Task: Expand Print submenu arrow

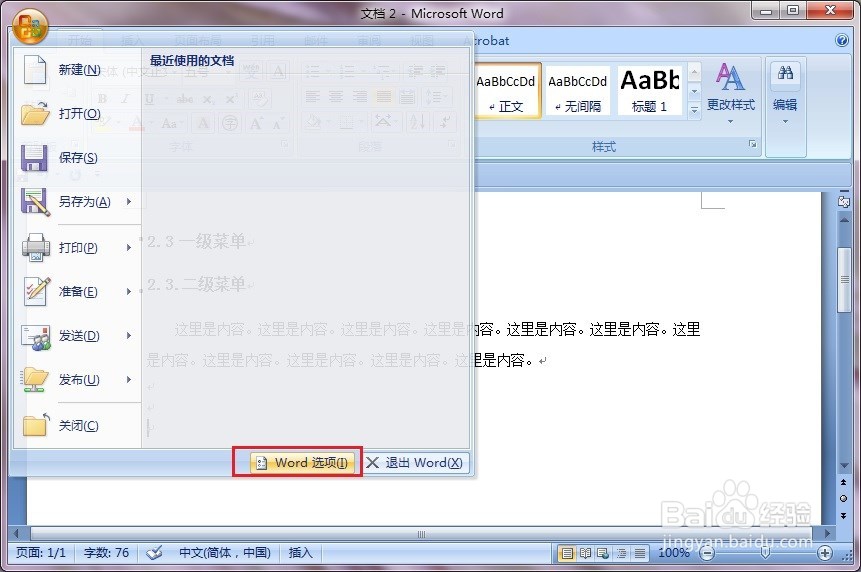Action: (x=129, y=248)
